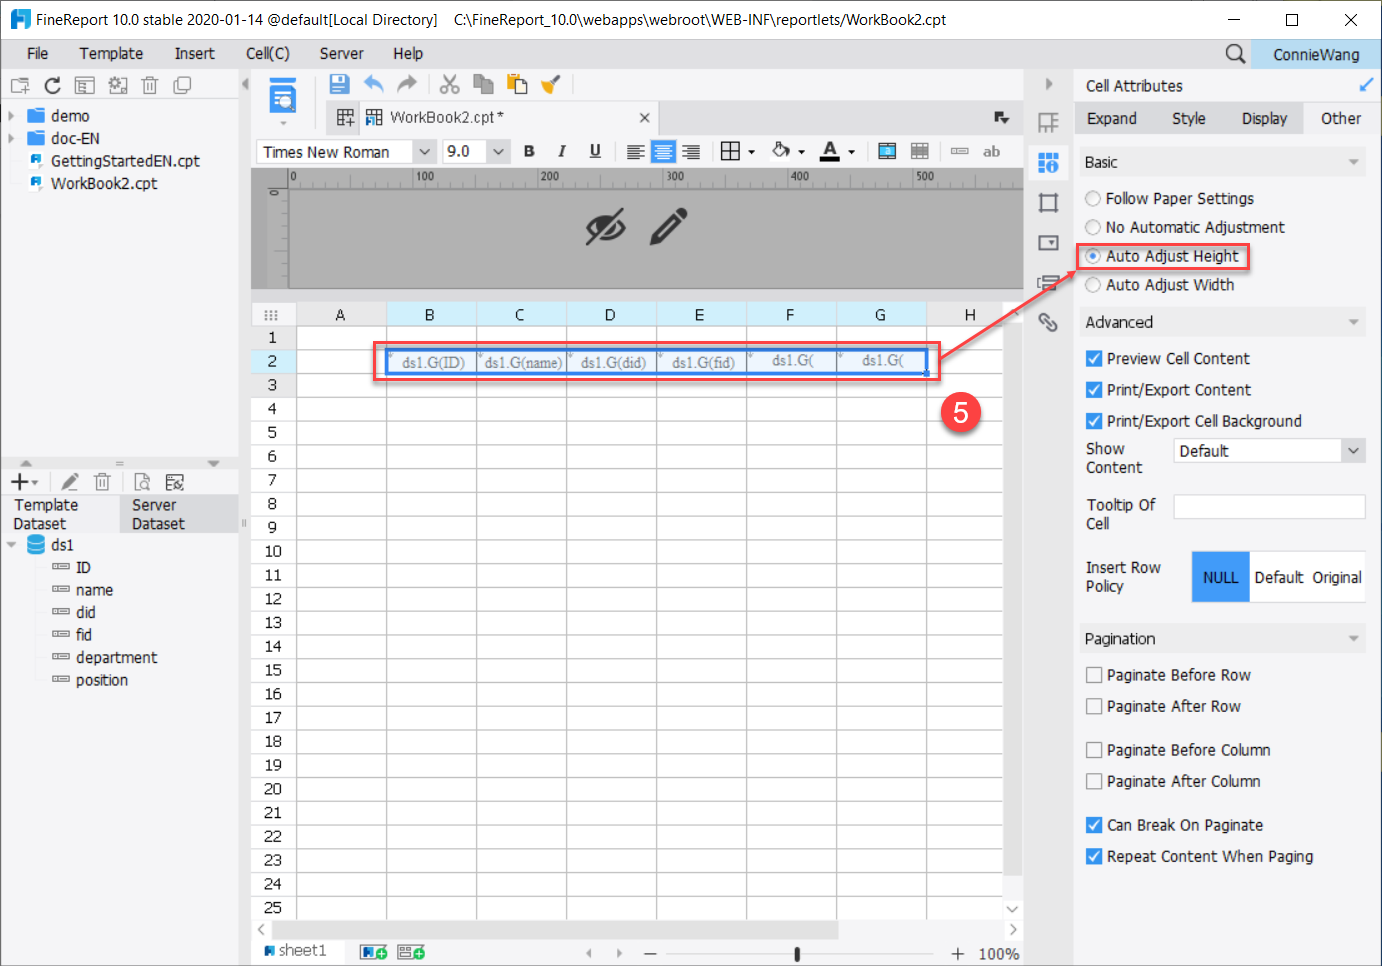Click the Redo arrow icon
The height and width of the screenshot is (966, 1382).
[x=407, y=84]
